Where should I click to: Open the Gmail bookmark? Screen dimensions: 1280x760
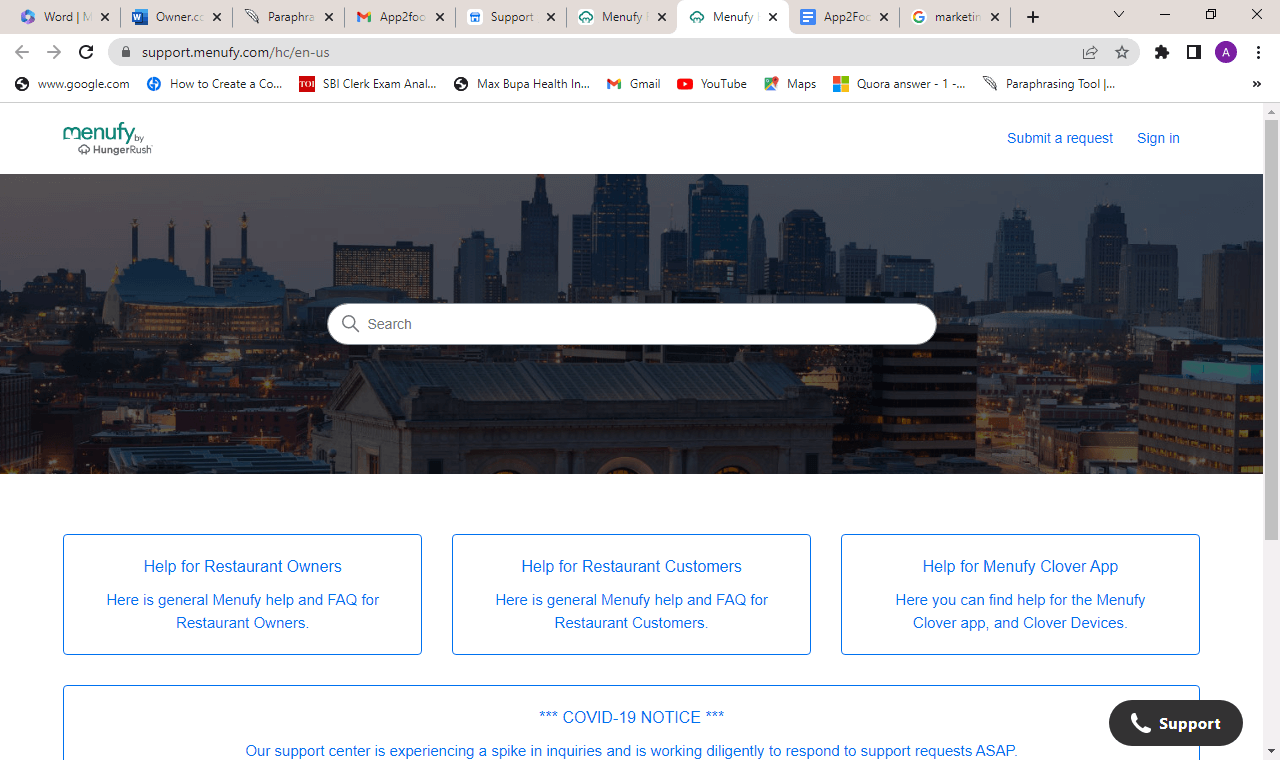[x=633, y=84]
